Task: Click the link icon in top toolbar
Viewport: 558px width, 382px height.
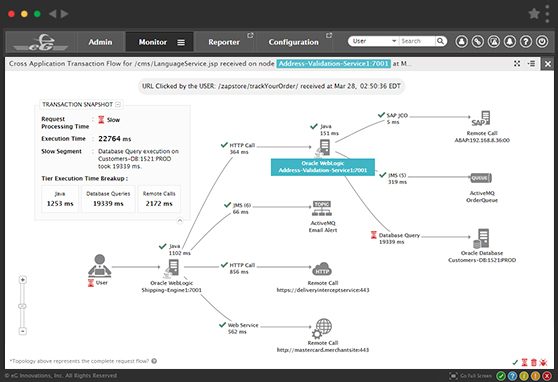Action: 478,42
